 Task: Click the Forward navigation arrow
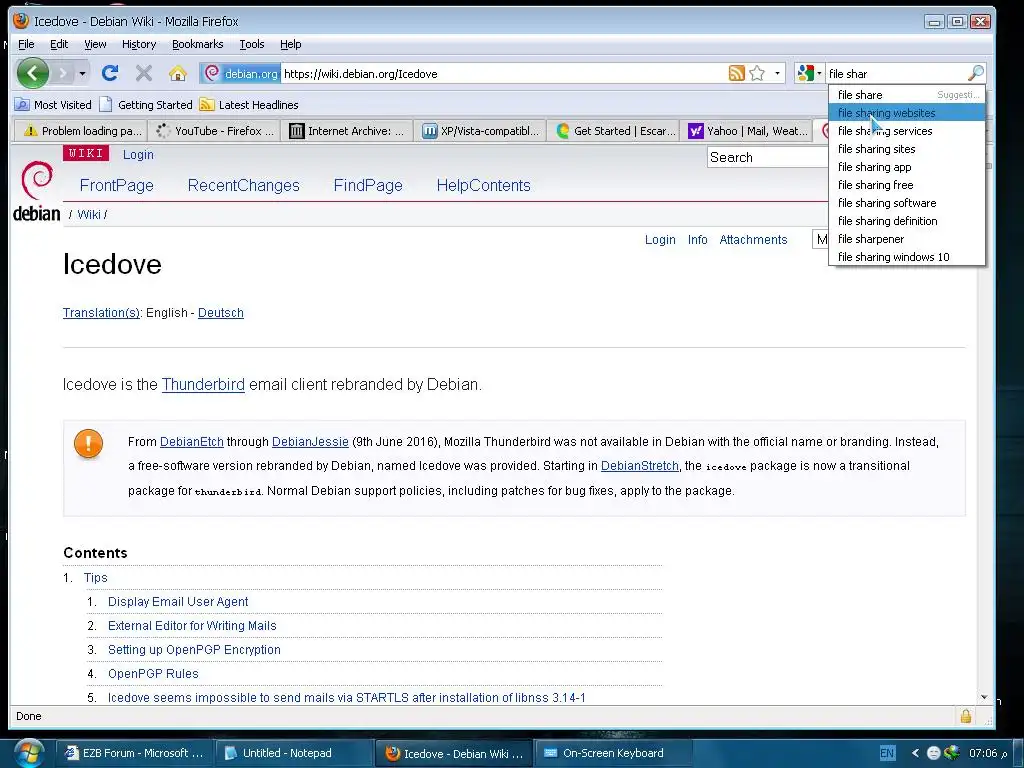[63, 73]
